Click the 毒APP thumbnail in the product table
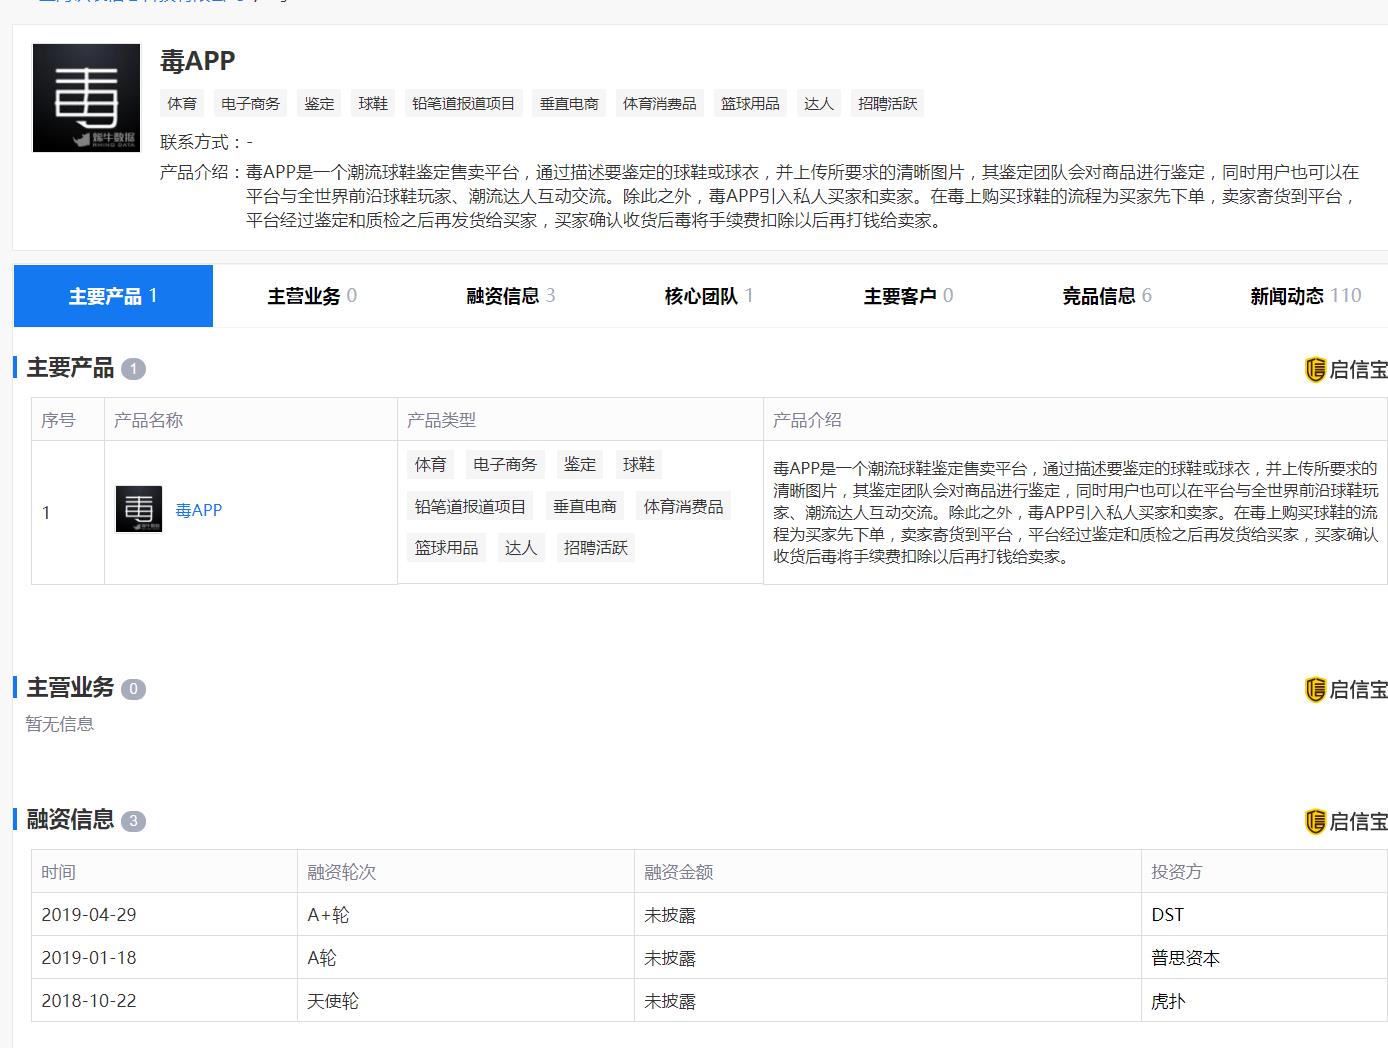 tap(139, 510)
